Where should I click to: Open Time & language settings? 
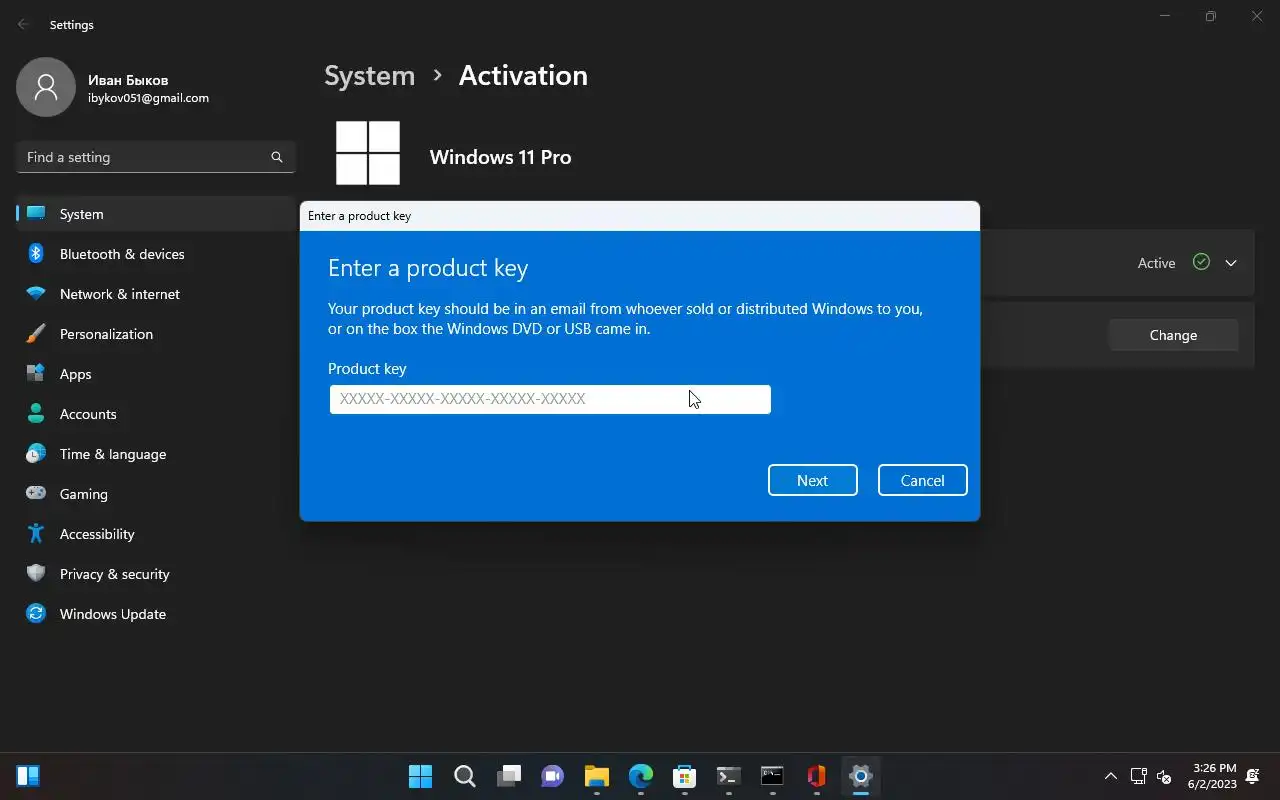(156, 454)
